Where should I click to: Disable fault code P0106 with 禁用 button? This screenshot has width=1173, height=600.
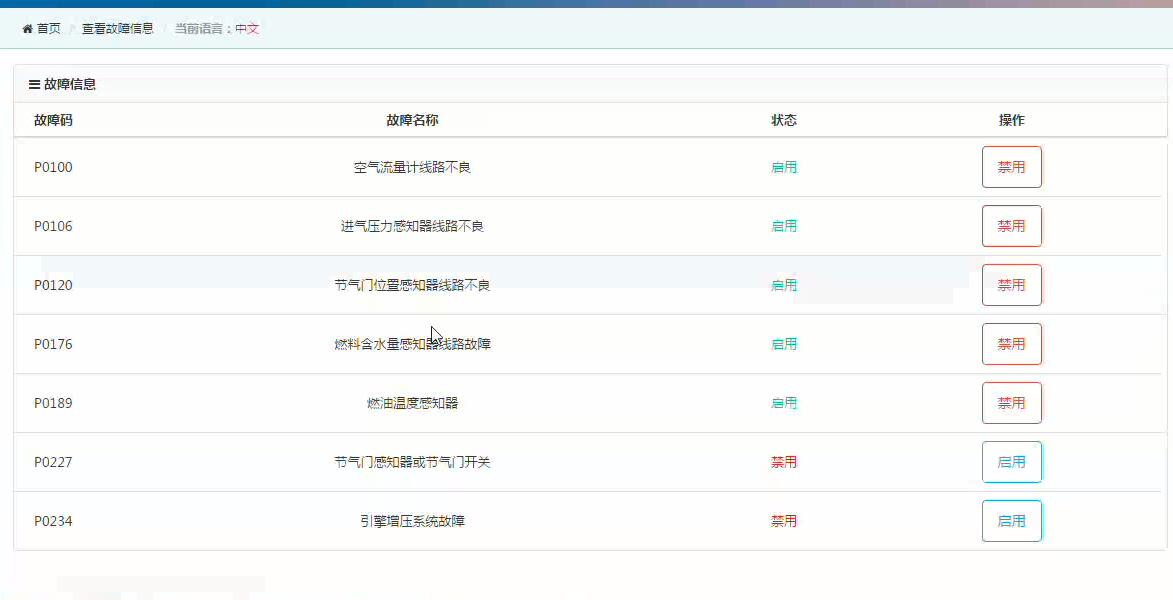pos(1011,226)
